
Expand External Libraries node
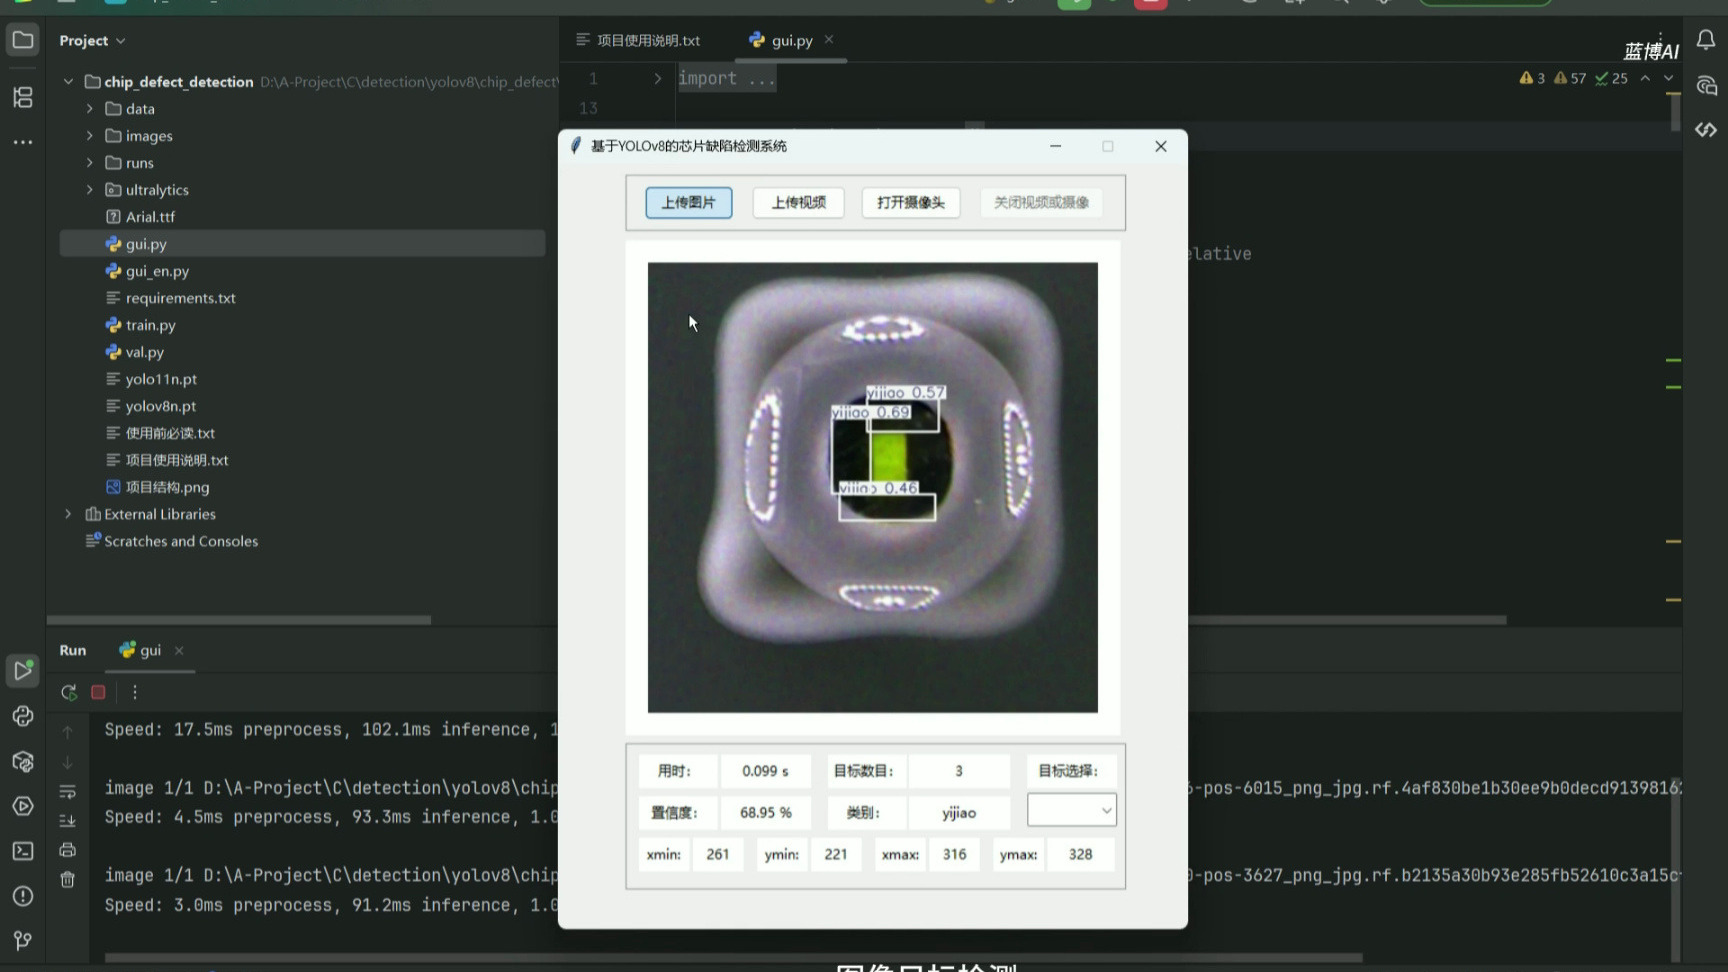coord(68,514)
